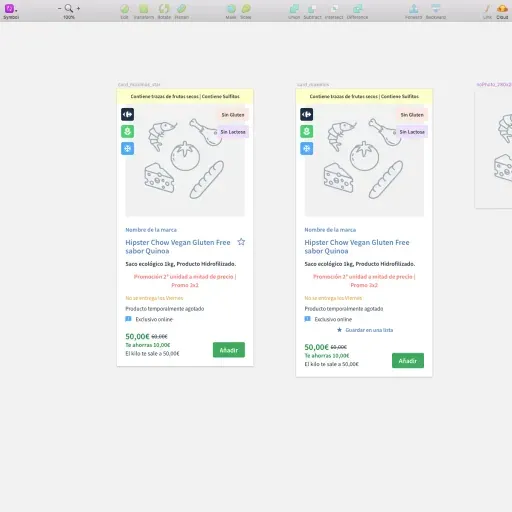
Task: Click the star icon beside Guardar en una lista
Action: point(339,330)
